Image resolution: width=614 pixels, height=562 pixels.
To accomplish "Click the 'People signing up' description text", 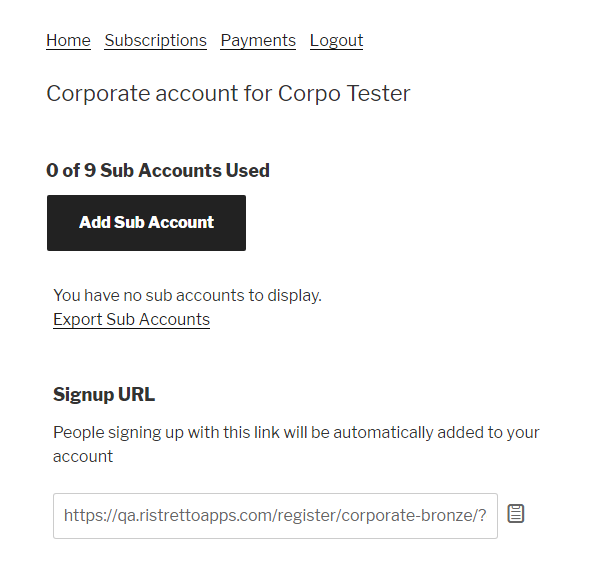I will coord(296,444).
